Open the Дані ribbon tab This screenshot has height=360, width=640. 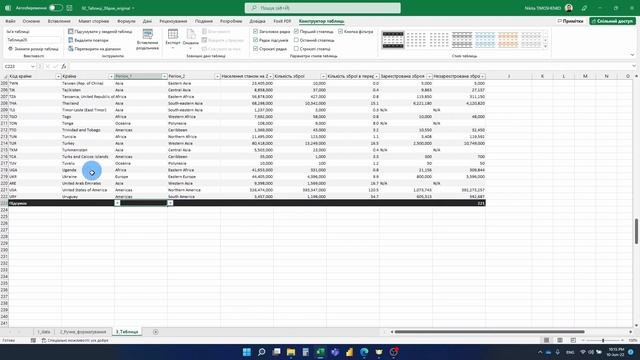click(147, 21)
